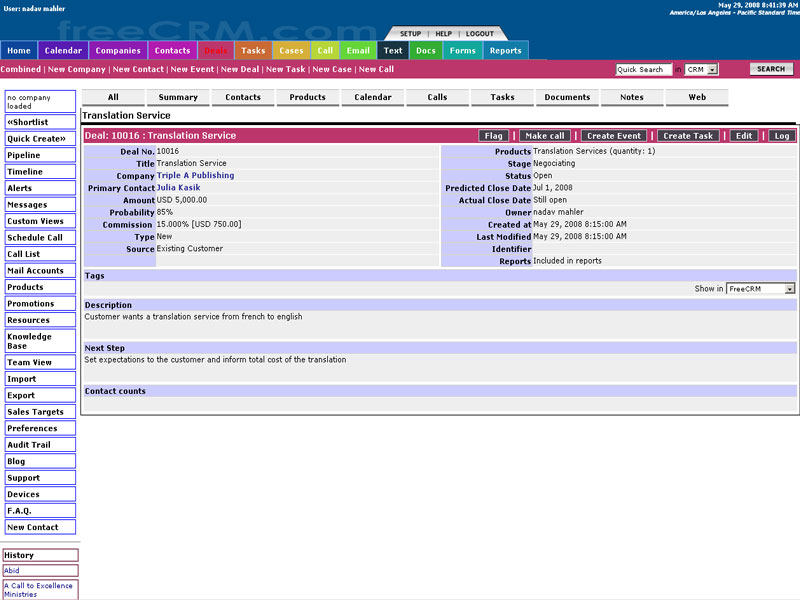Open Messages in the sidebar

40,205
